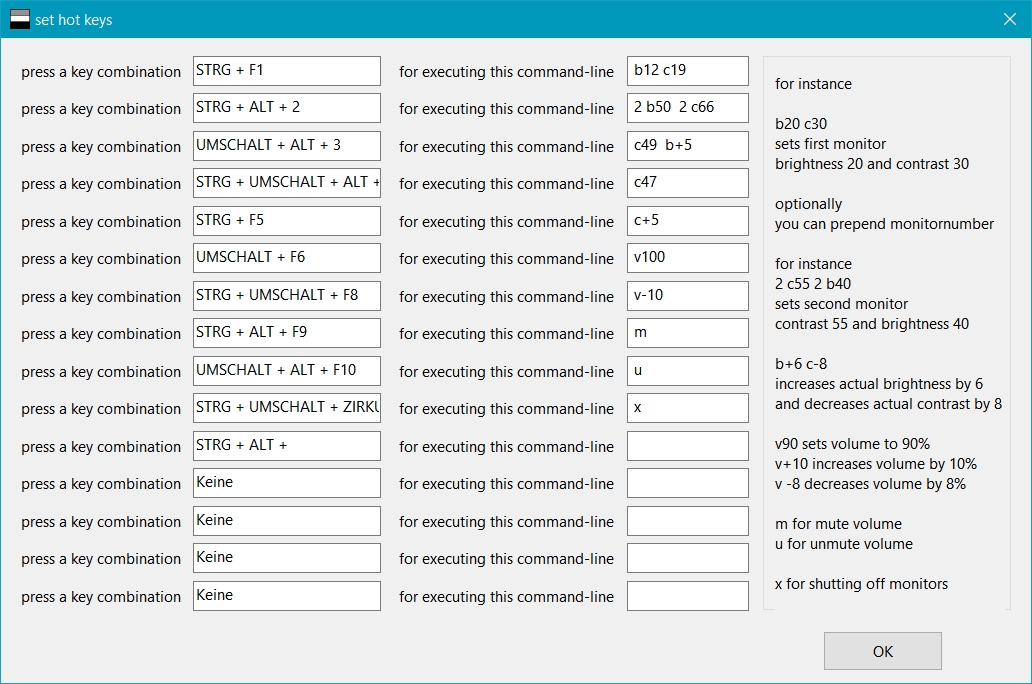Viewport: 1032px width, 684px height.
Task: Select the mute command field with m
Action: [x=688, y=333]
